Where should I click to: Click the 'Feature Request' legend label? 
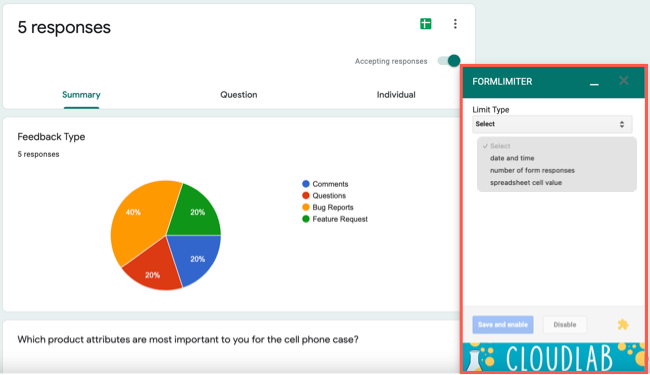pos(340,219)
